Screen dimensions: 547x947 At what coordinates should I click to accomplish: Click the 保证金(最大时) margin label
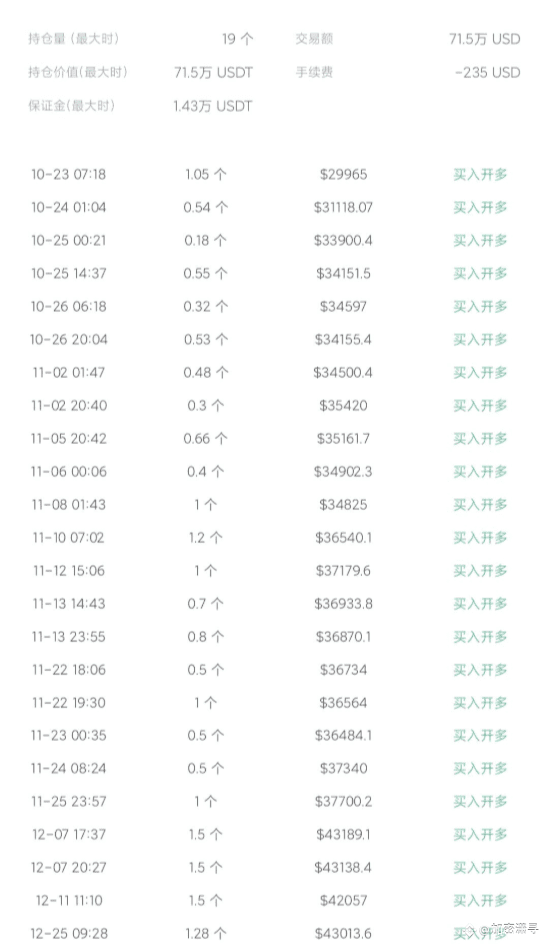coord(71,106)
